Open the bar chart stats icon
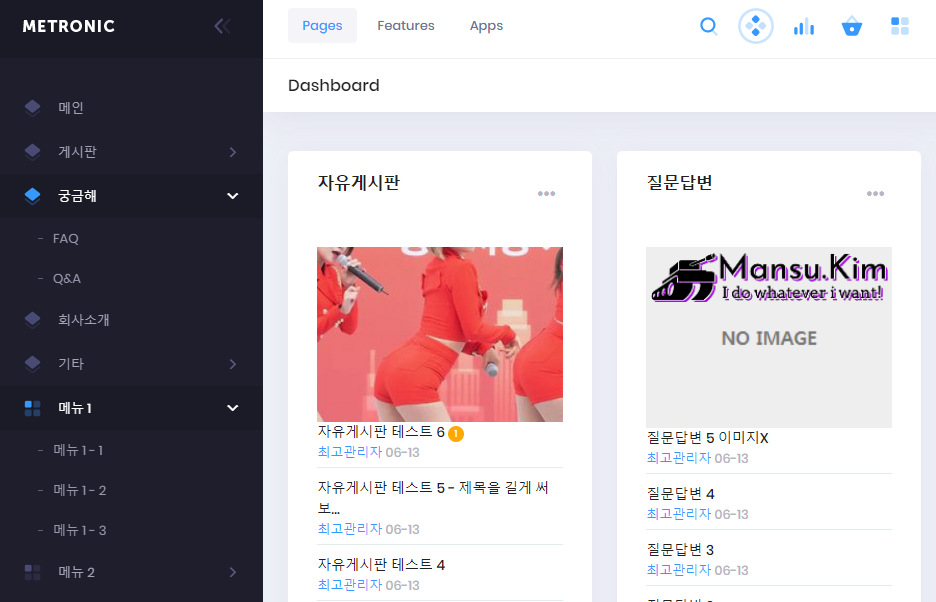936x602 pixels. [x=803, y=26]
